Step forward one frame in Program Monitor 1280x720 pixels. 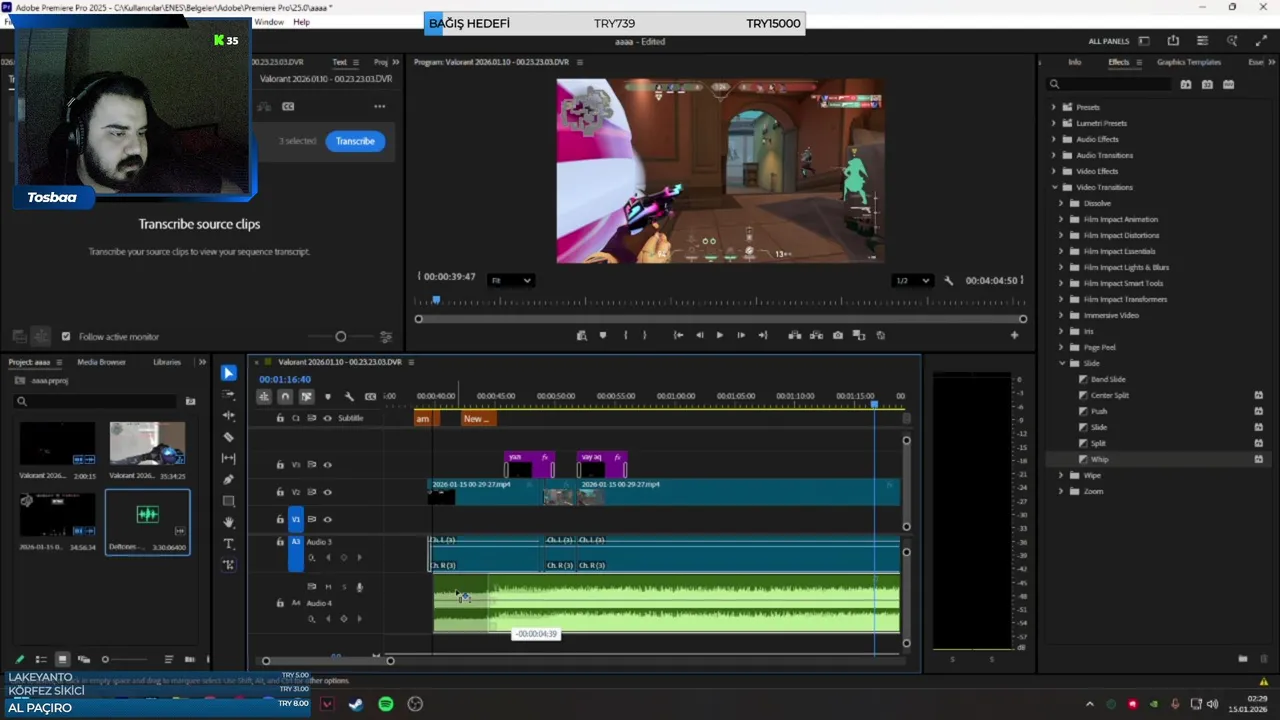click(x=741, y=335)
